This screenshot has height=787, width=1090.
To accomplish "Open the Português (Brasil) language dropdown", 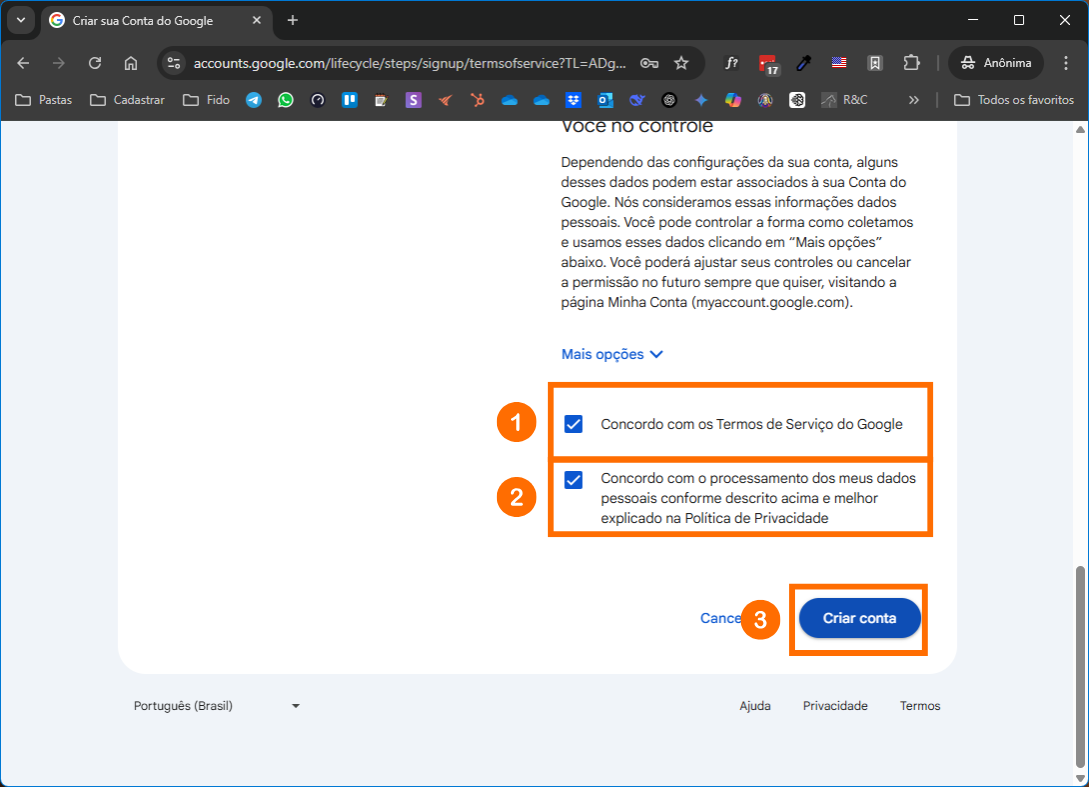I will 217,706.
